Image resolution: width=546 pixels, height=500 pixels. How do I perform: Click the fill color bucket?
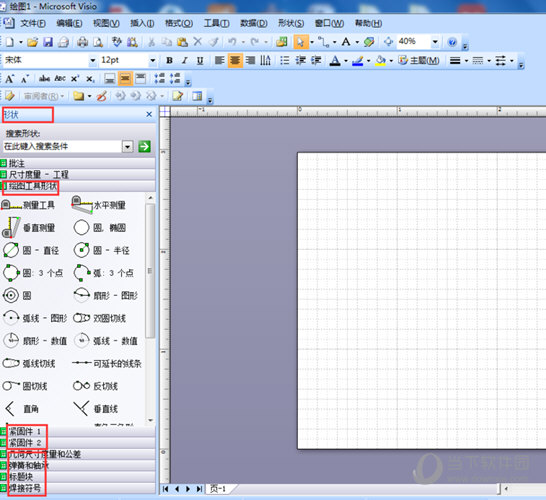[x=380, y=61]
